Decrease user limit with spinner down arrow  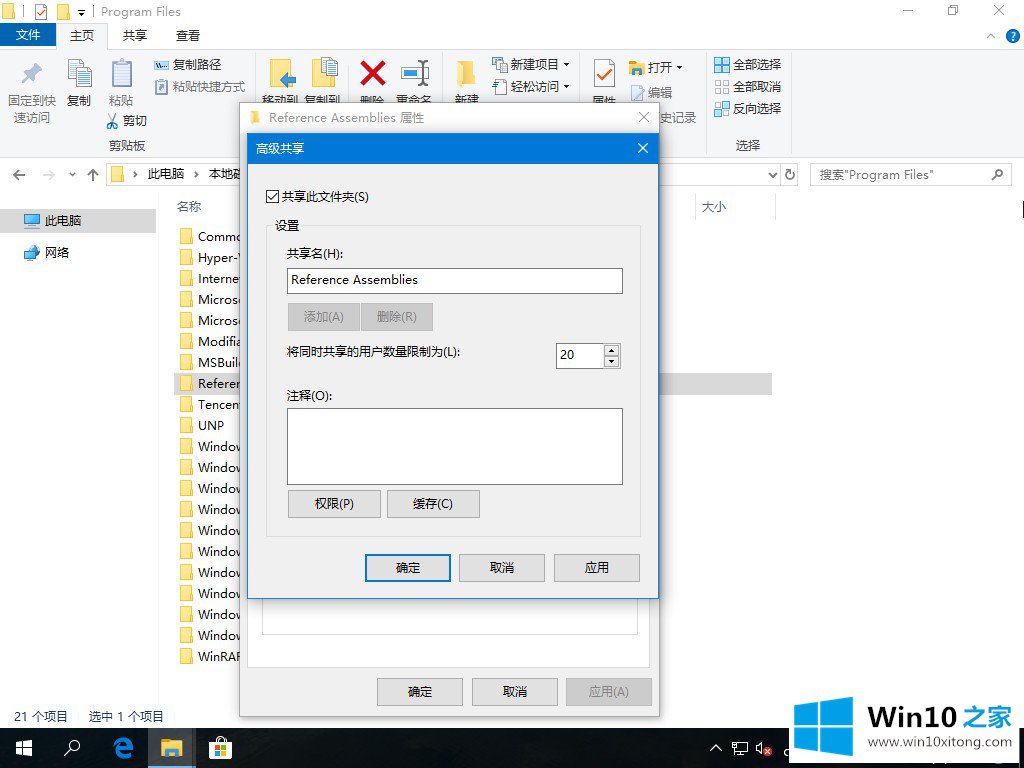[x=612, y=361]
